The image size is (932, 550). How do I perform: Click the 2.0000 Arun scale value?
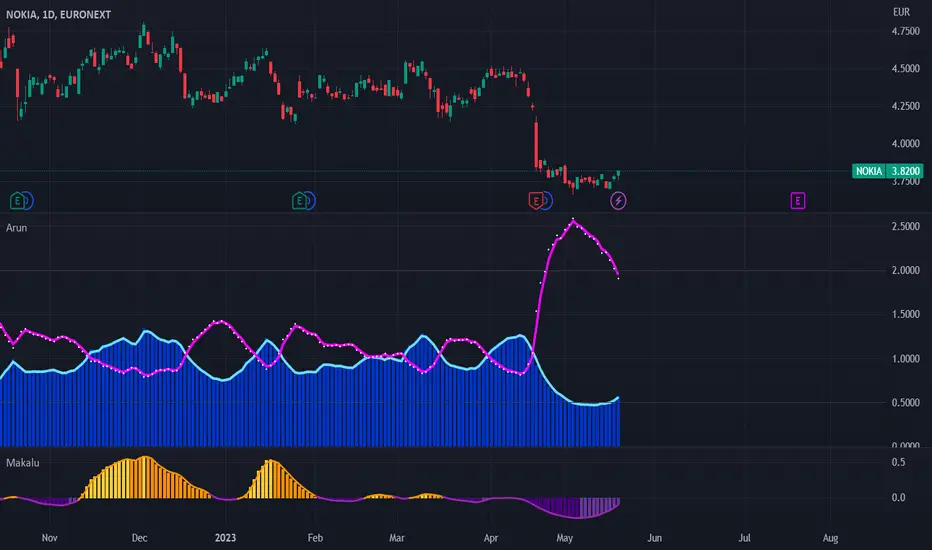click(x=905, y=271)
